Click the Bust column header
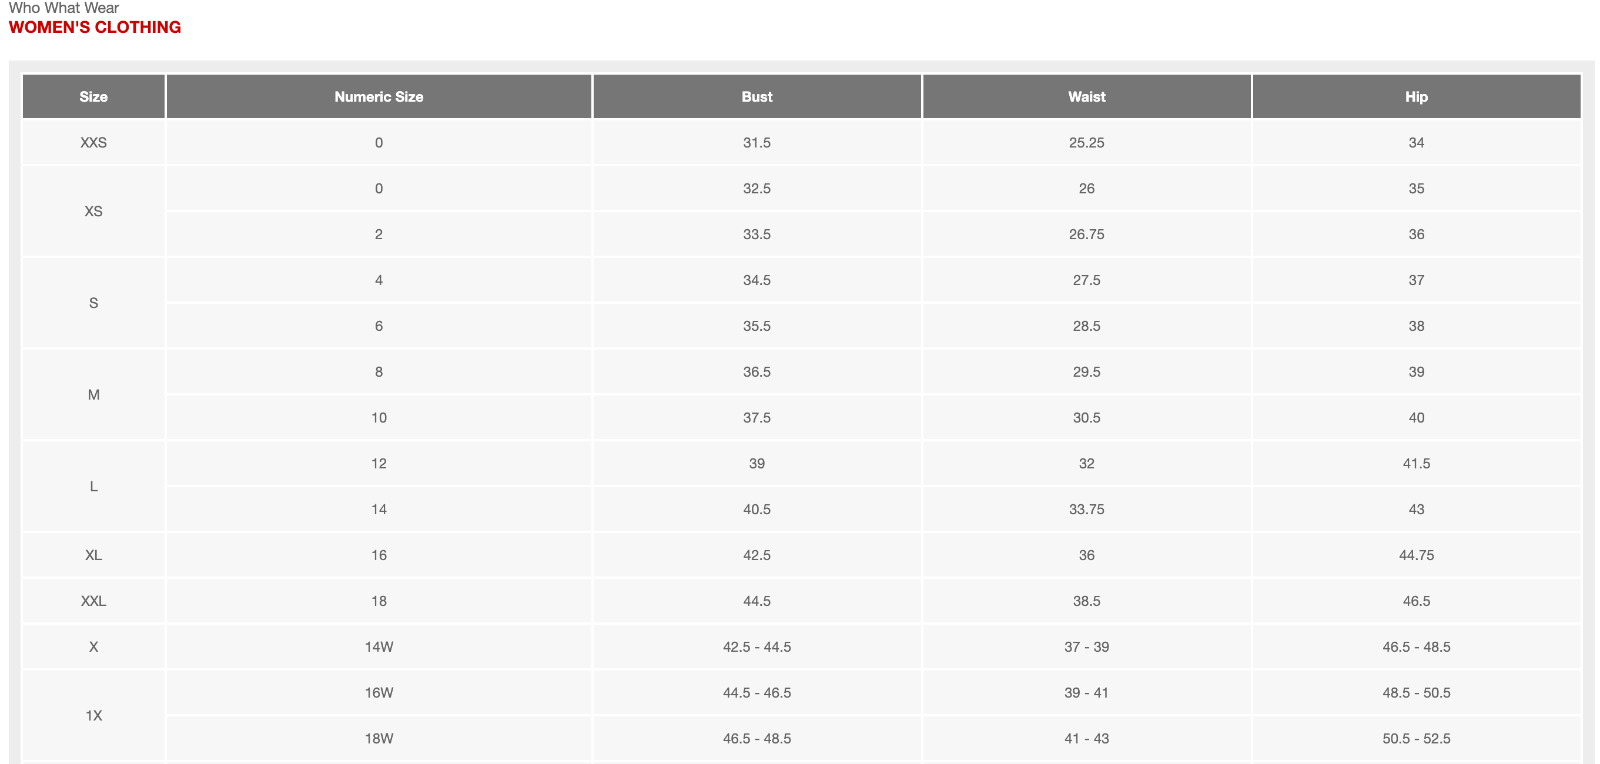The image size is (1600, 764). pos(757,97)
